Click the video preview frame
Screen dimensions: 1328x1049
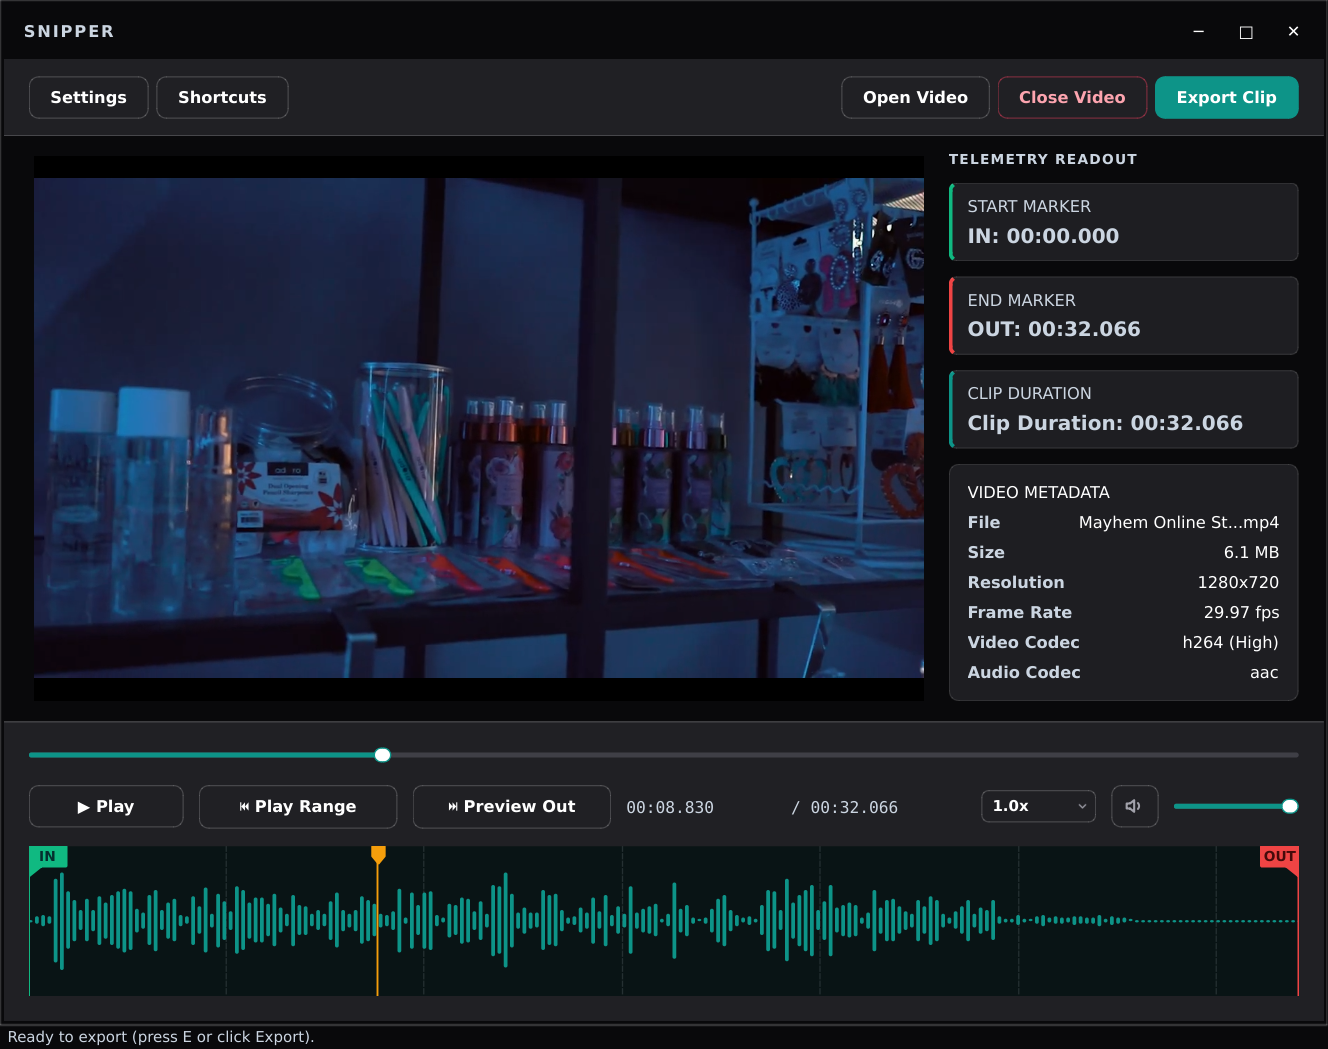pos(479,428)
